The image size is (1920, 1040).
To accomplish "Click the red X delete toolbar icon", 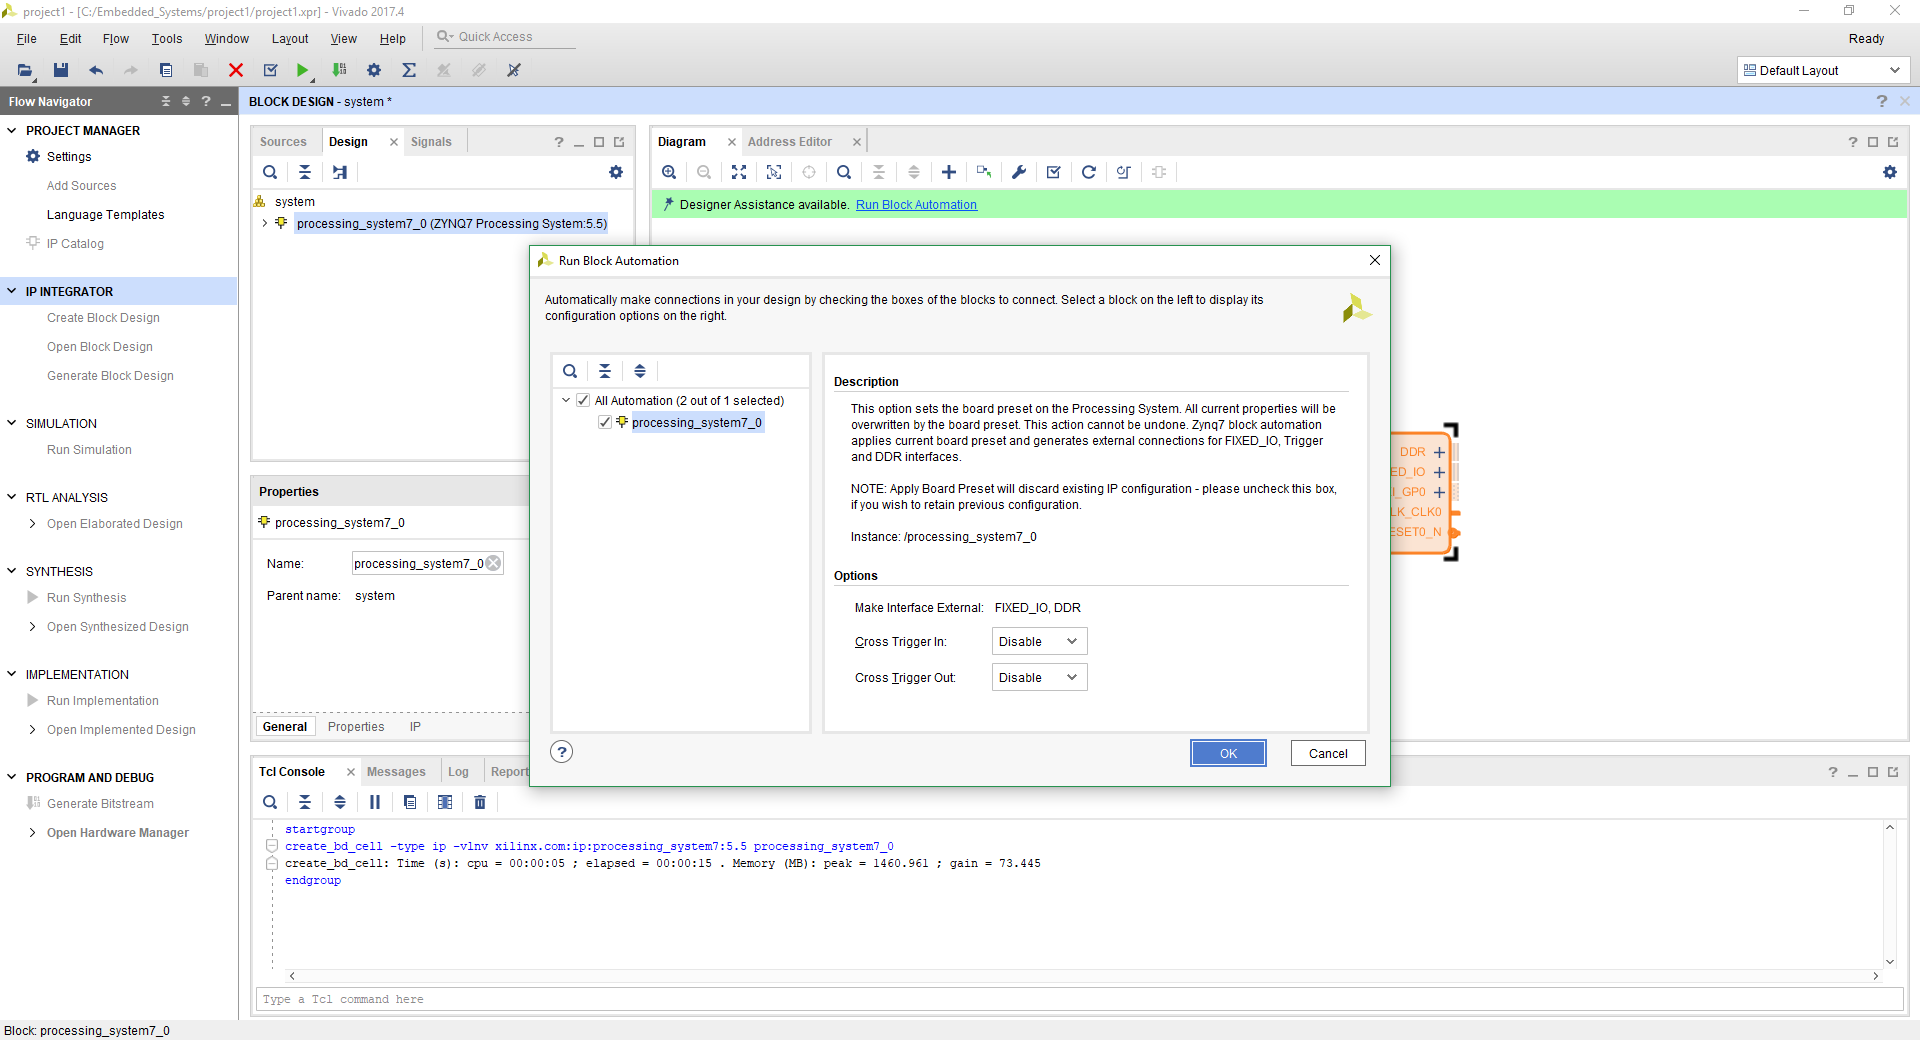I will tap(236, 70).
